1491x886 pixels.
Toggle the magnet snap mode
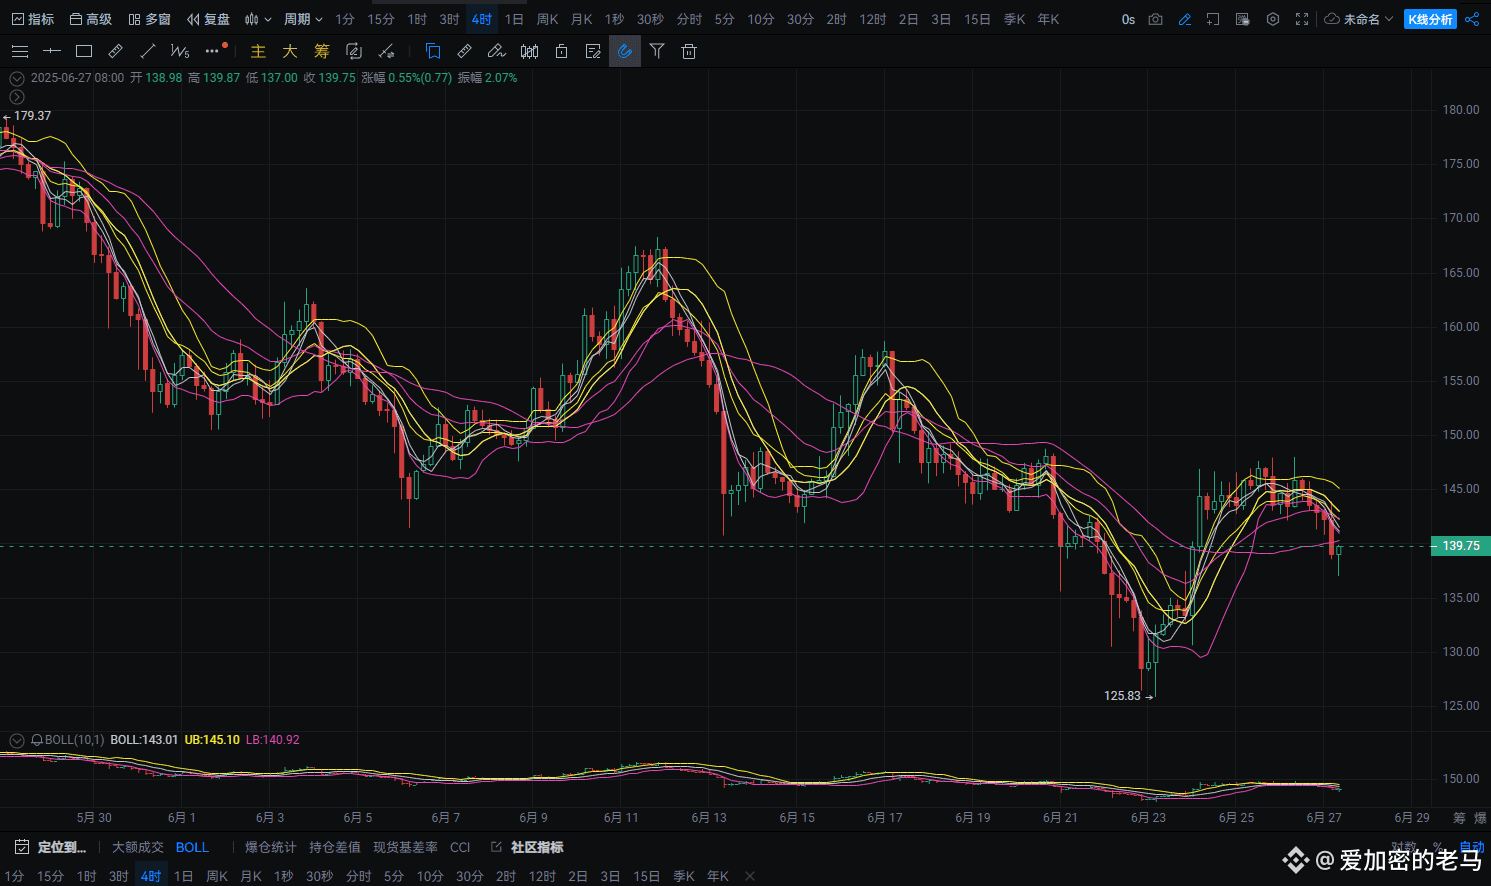(x=625, y=51)
